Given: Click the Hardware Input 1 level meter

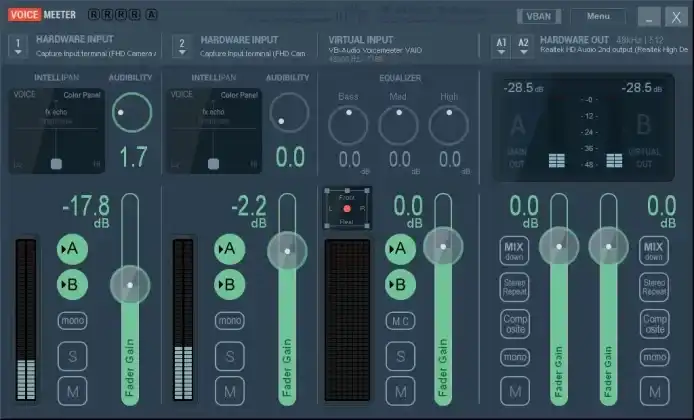Looking at the screenshot, I should tap(26, 320).
